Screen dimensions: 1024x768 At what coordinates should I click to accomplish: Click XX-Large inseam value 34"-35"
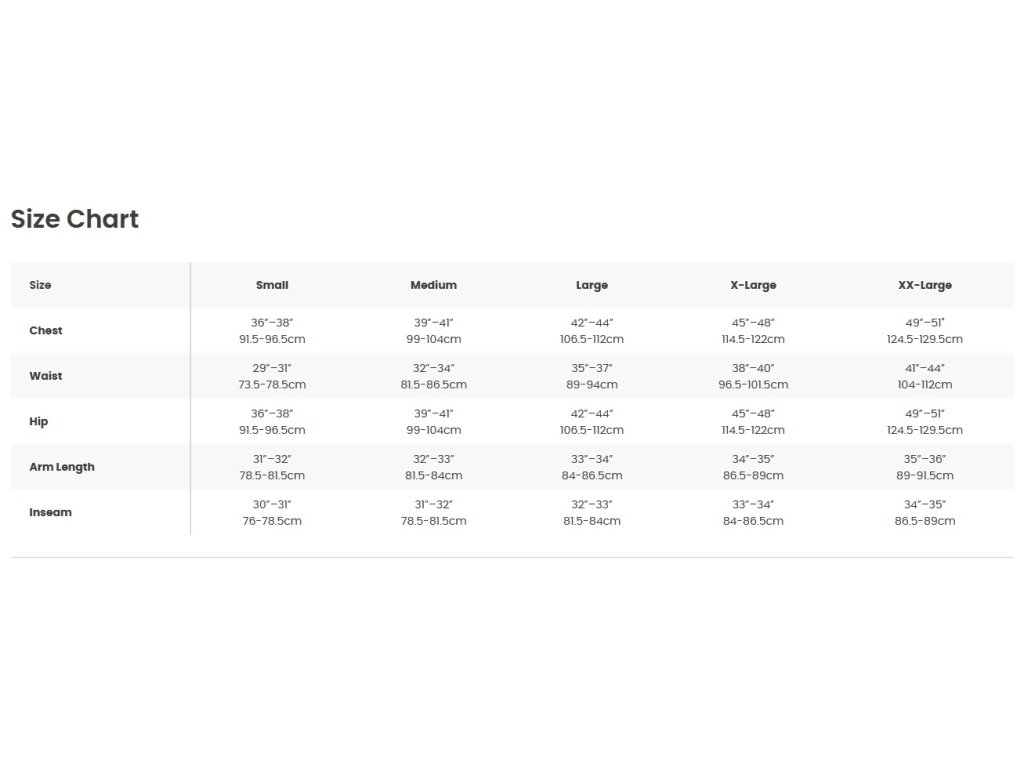[925, 504]
